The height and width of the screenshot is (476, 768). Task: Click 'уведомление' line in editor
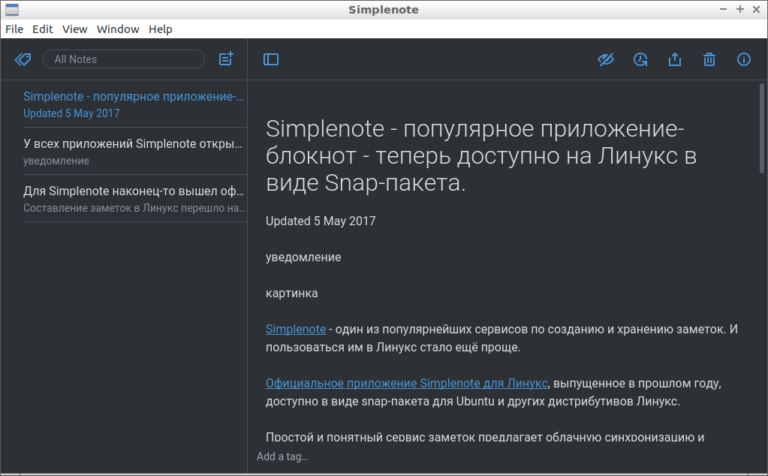pos(303,257)
